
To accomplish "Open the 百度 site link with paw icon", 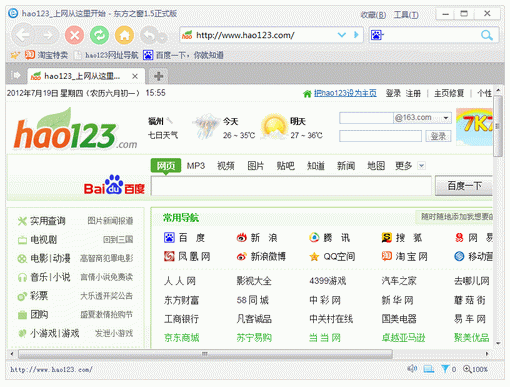I will 185,238.
